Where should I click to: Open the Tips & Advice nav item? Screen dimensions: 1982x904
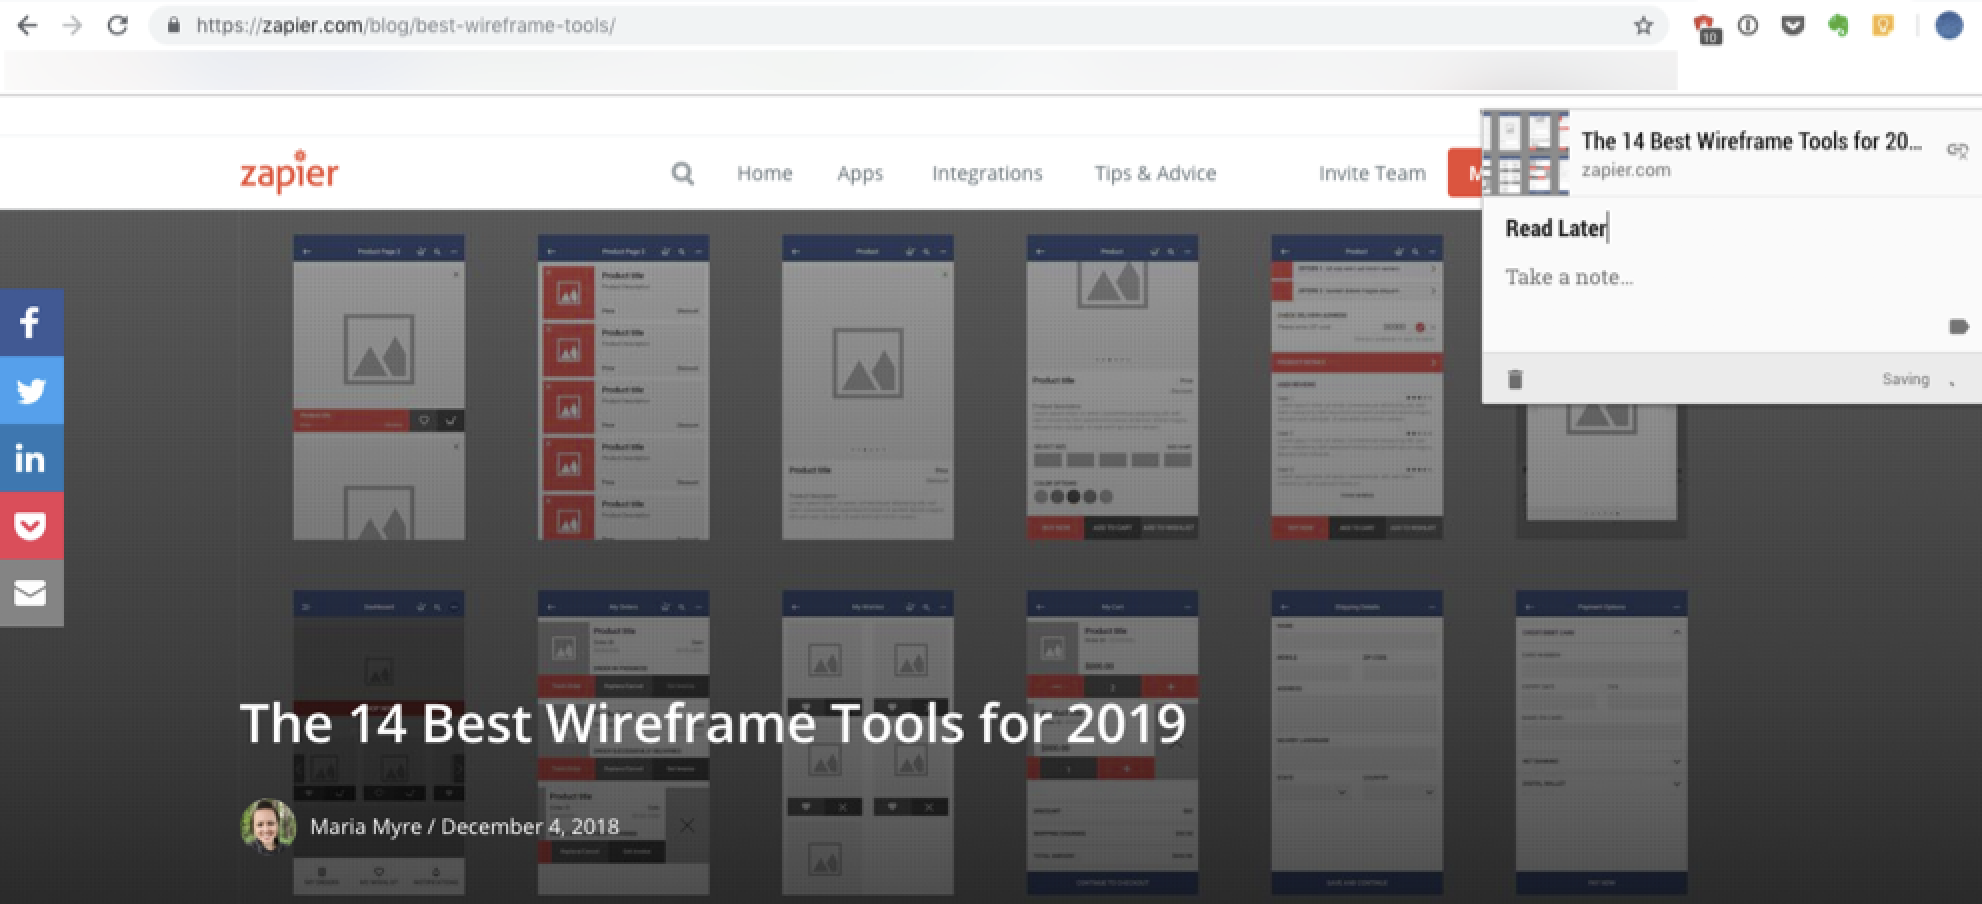[x=1155, y=173]
